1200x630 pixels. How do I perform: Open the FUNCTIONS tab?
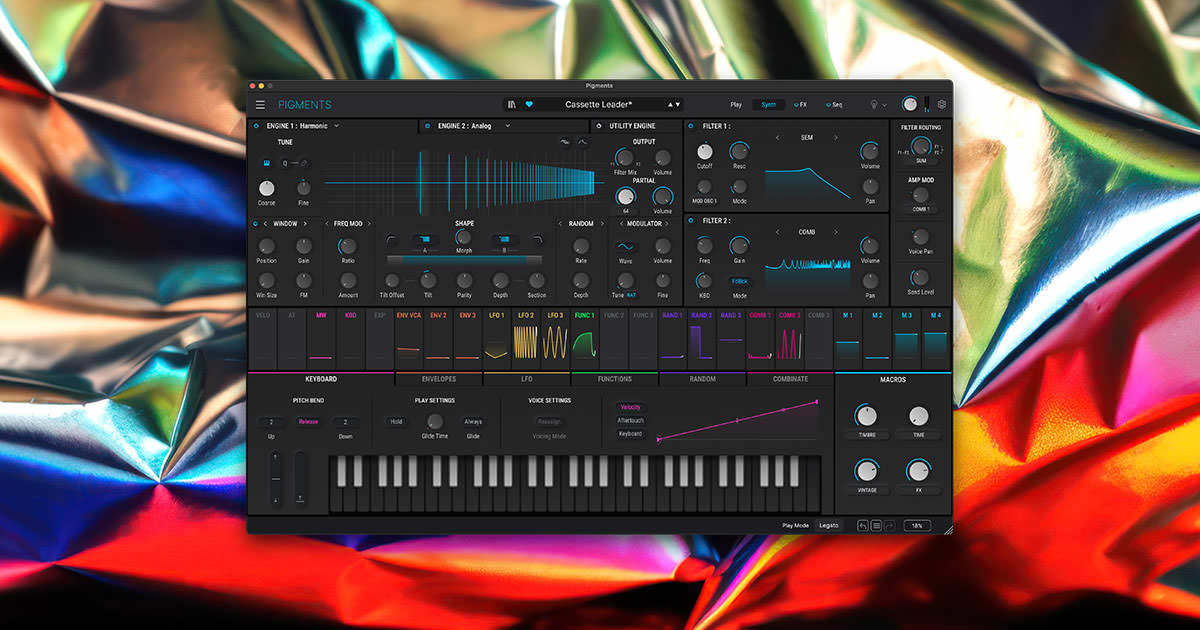(x=615, y=379)
